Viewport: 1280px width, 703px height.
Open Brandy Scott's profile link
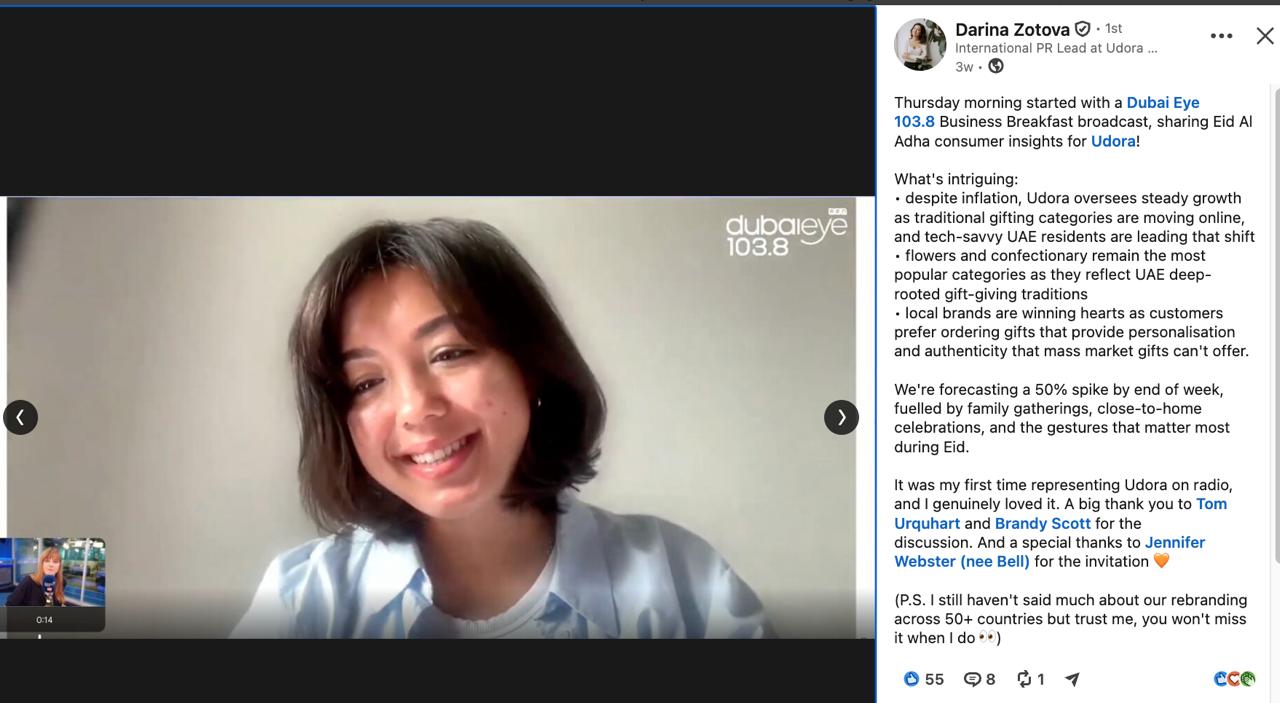pyautogui.click(x=1043, y=523)
